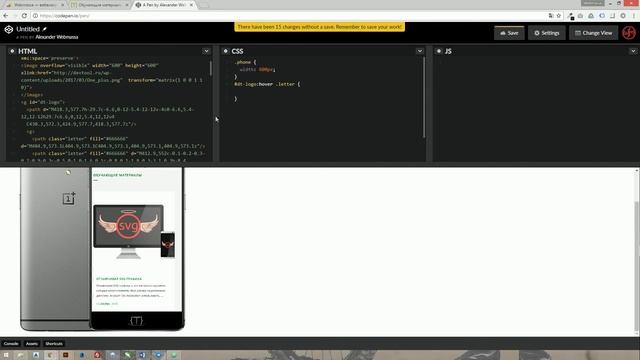This screenshot has height=360, width=640.
Task: Open the Assets panel
Action: [32, 344]
